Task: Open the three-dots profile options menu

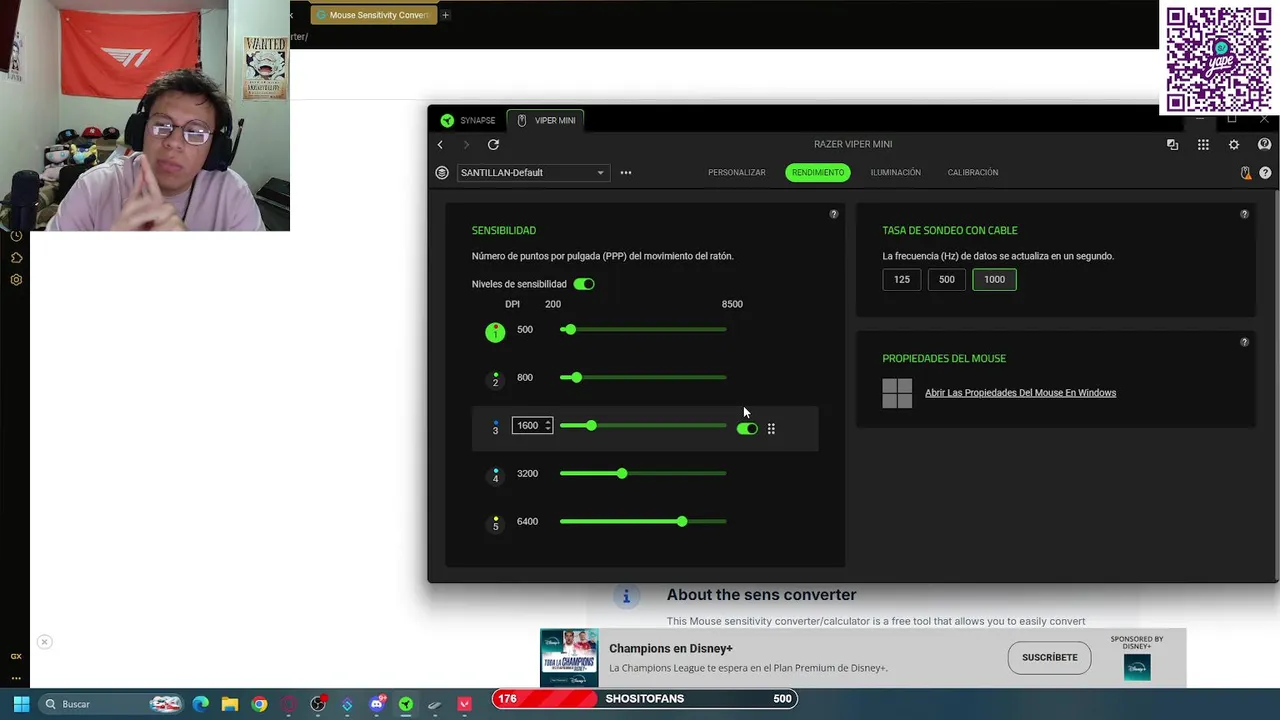Action: [626, 173]
